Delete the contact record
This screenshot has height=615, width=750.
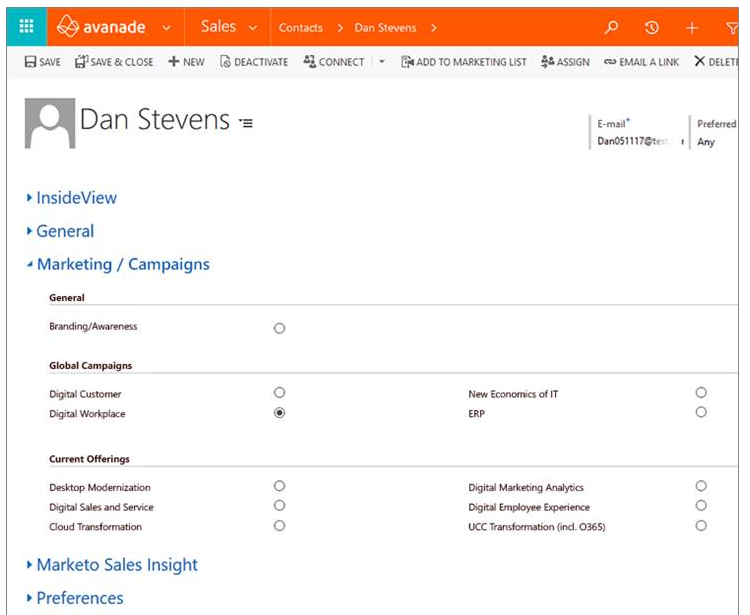pyautogui.click(x=716, y=61)
